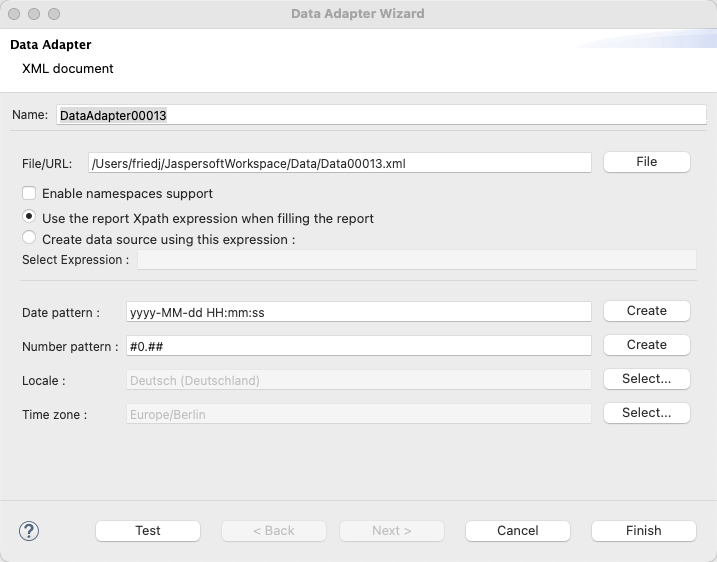Click the Locale field showing Deutsch (Deutschland)

[358, 380]
